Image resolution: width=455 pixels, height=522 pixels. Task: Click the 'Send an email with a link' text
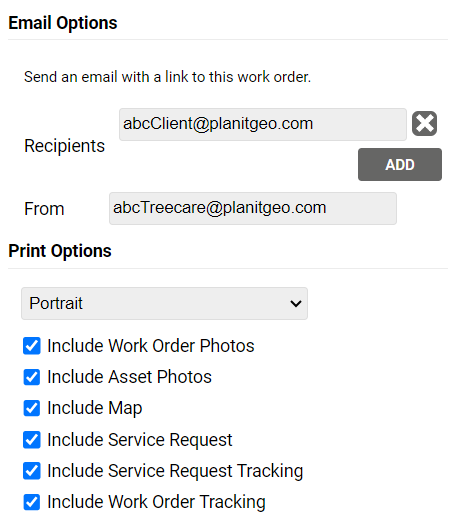[x=167, y=77]
